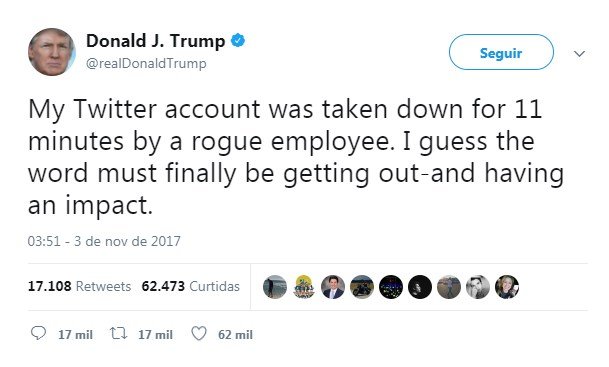Viewport: 609px width, 367px height.
Task: Expand the tweet options chevron
Action: click(x=579, y=53)
